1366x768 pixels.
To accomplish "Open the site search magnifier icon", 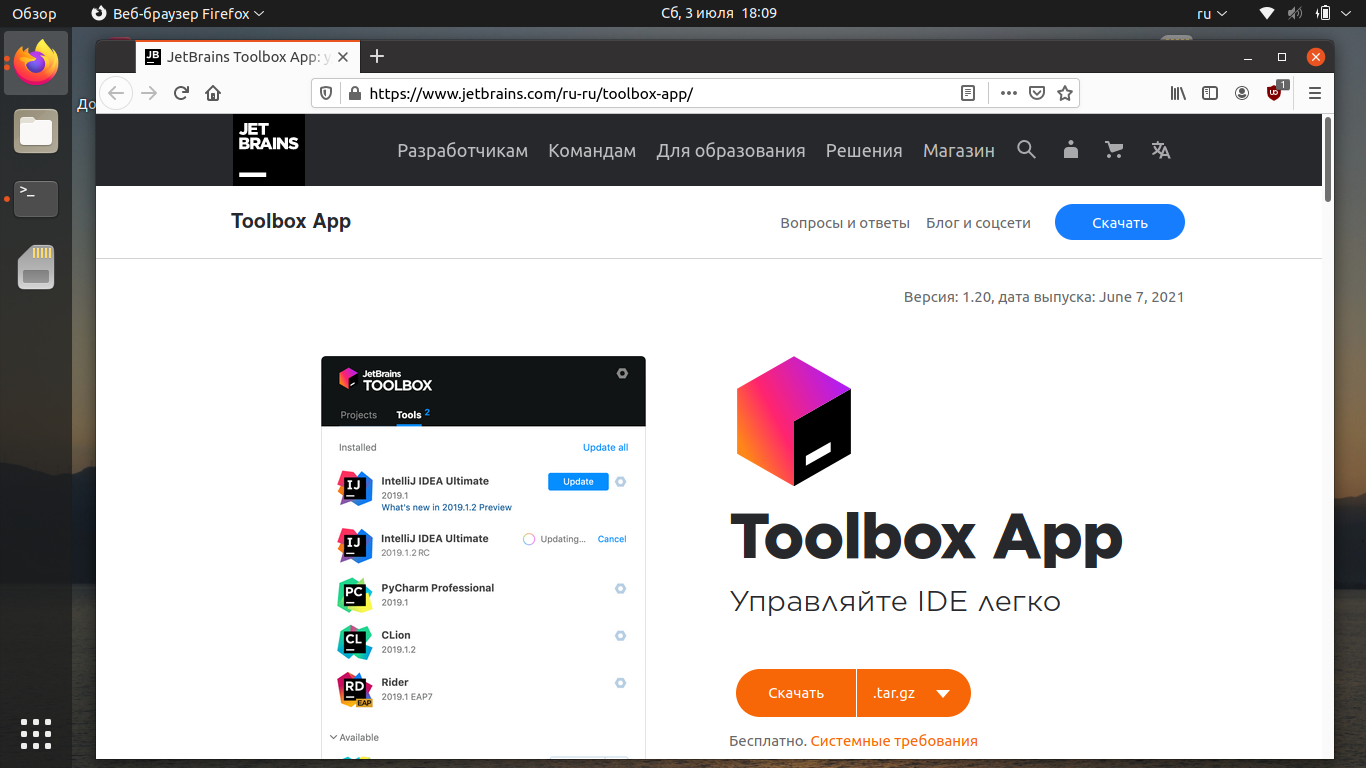I will (x=1026, y=150).
